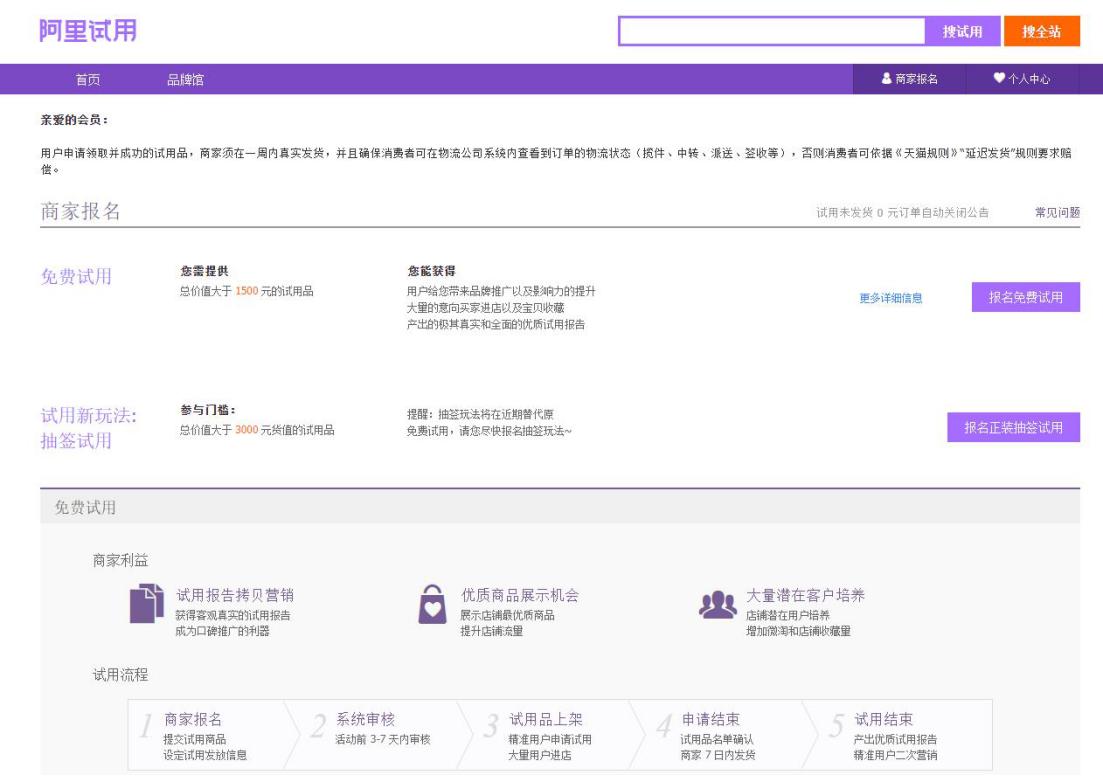
Task: Click the 搜试用 search button
Action: 961,32
